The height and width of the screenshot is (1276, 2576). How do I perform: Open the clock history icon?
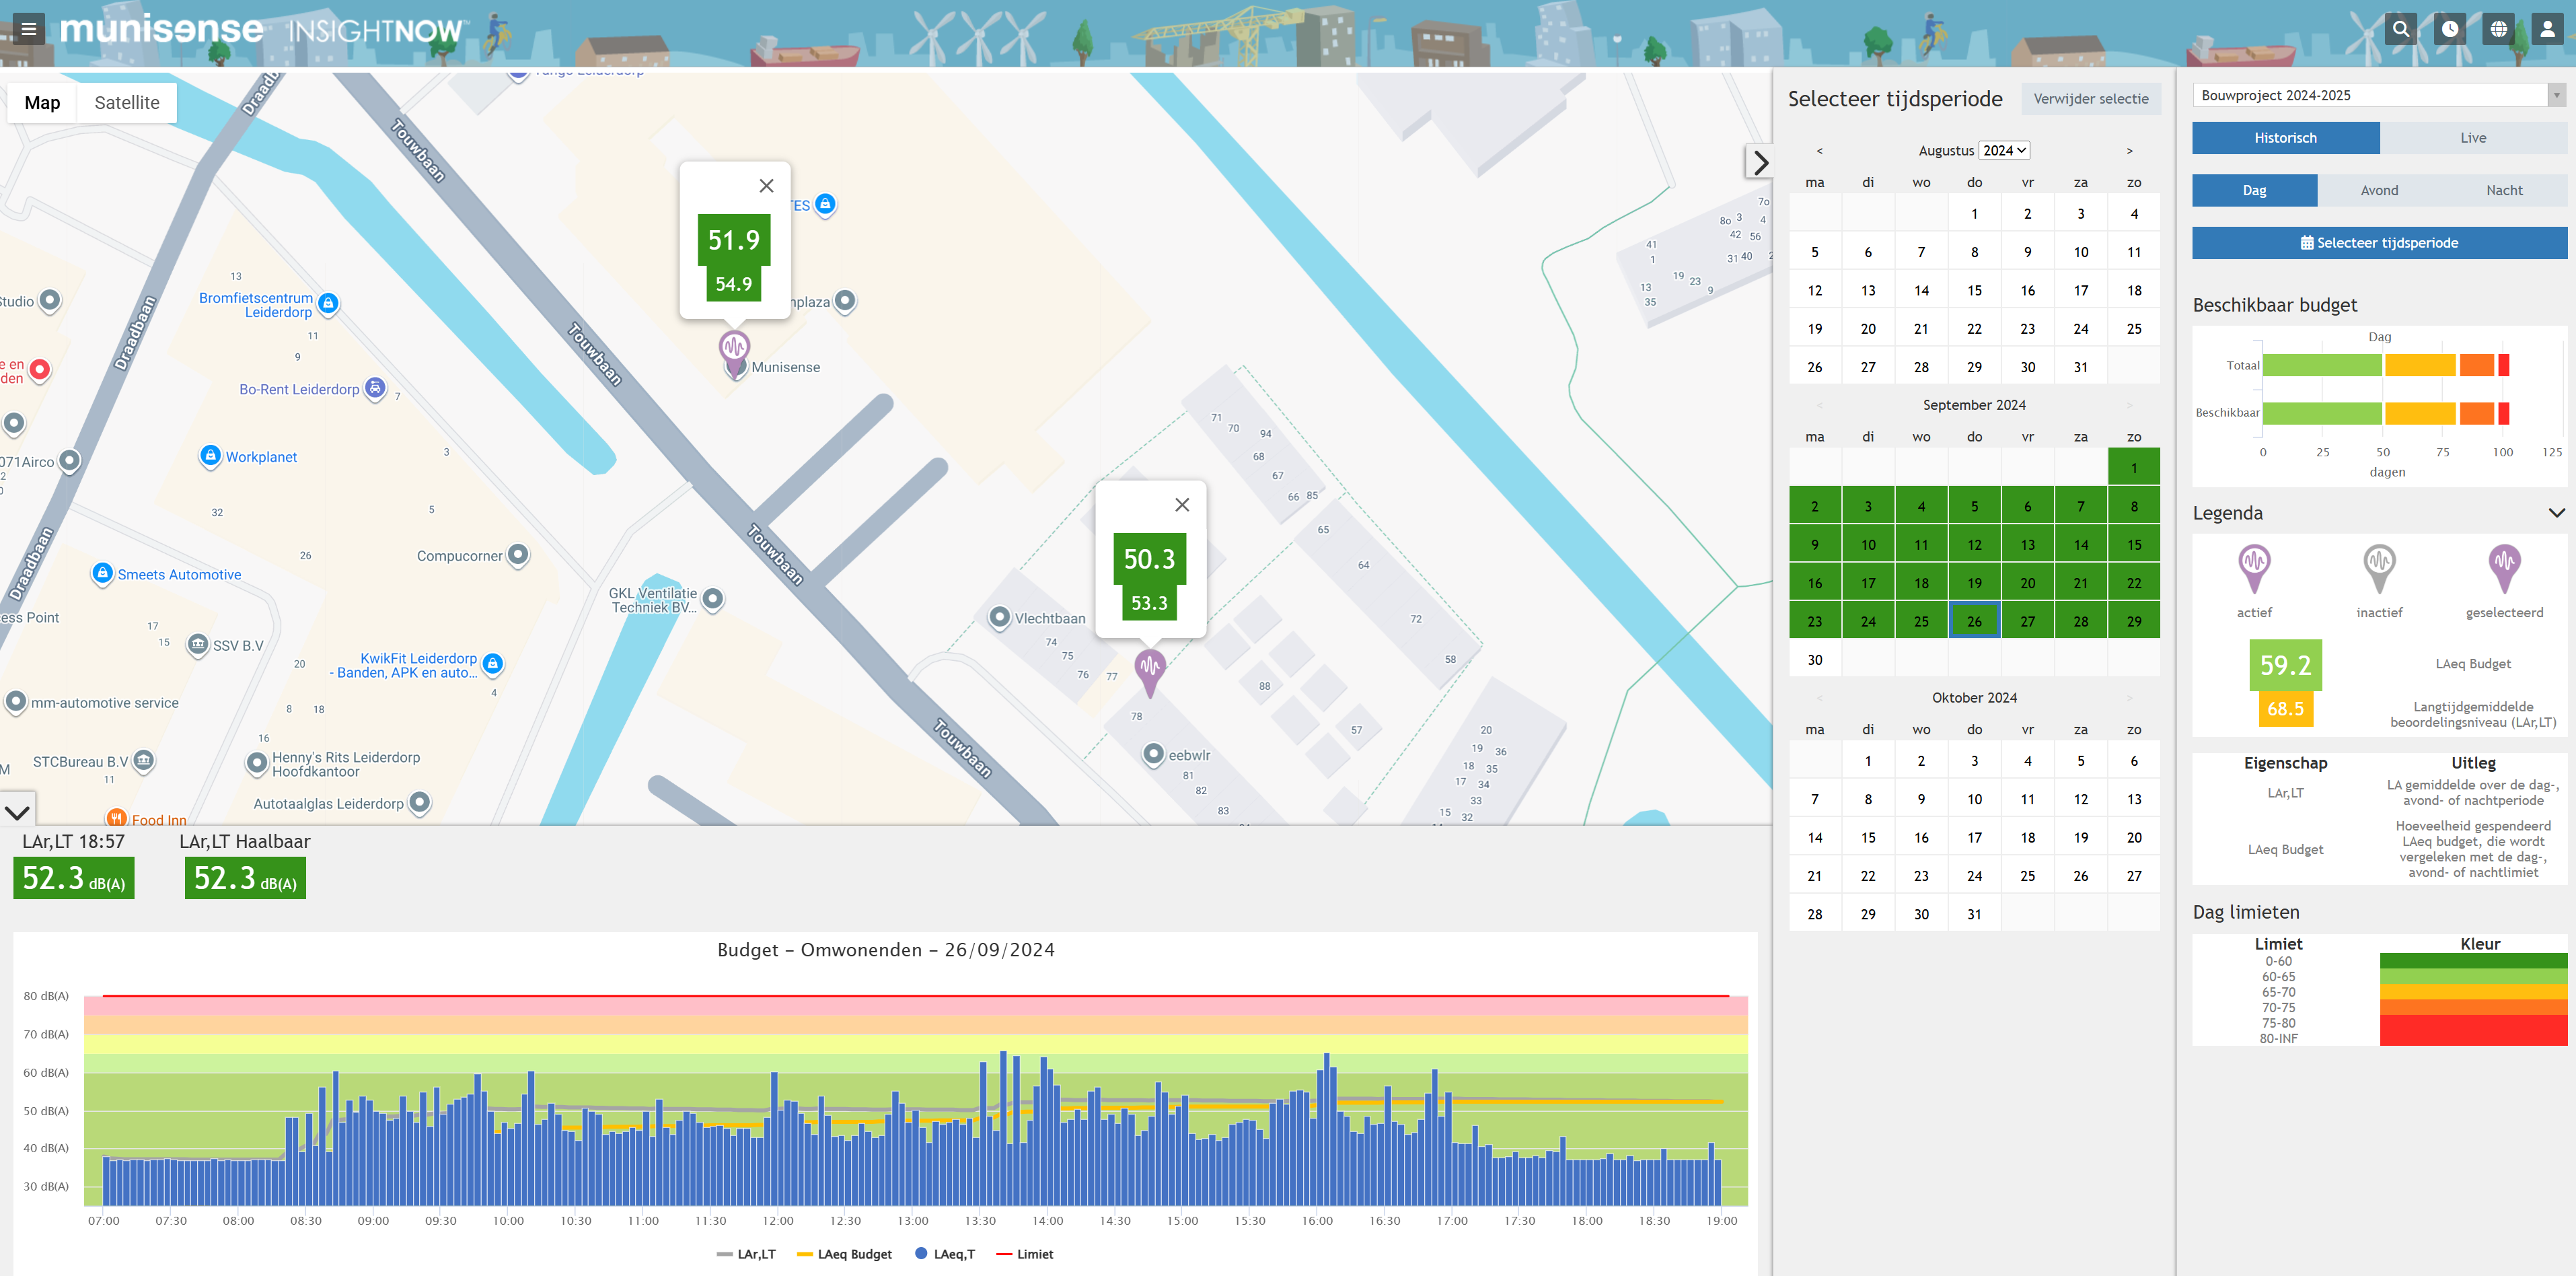2449,29
